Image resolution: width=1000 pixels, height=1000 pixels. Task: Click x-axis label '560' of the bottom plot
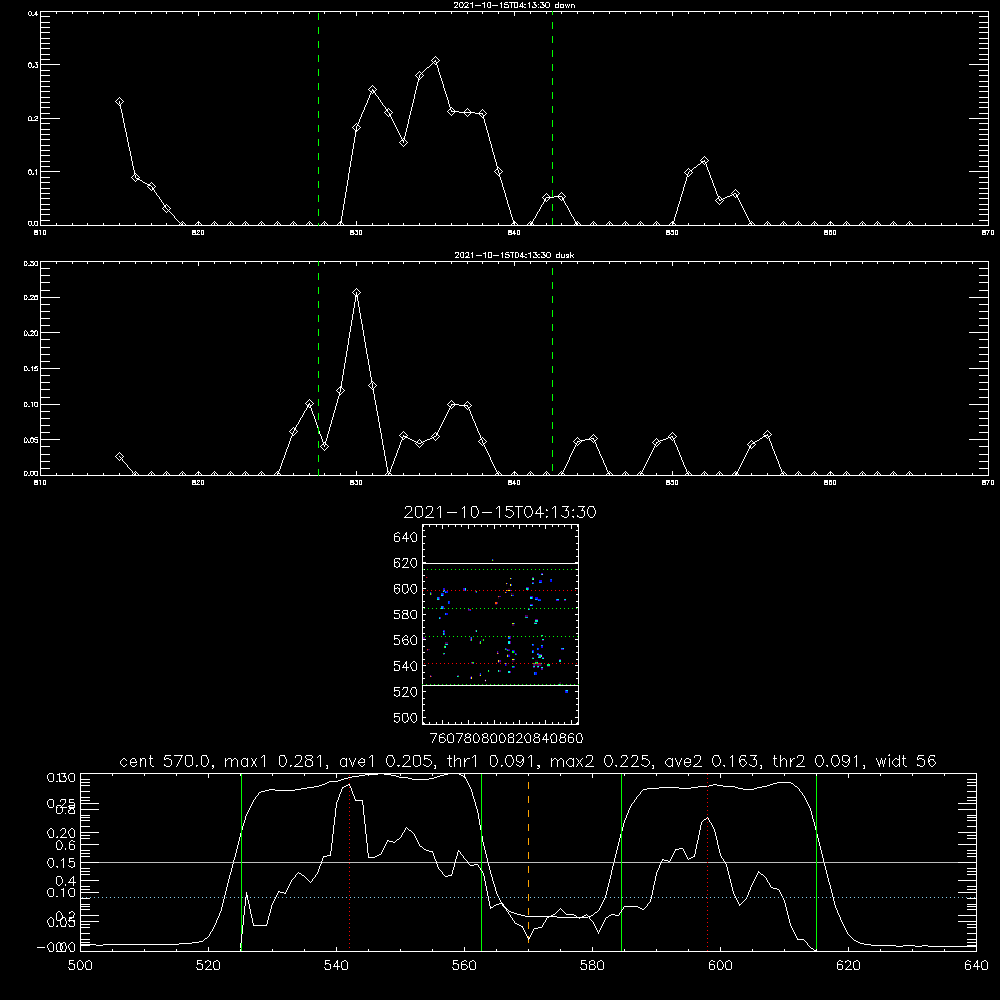464,966
